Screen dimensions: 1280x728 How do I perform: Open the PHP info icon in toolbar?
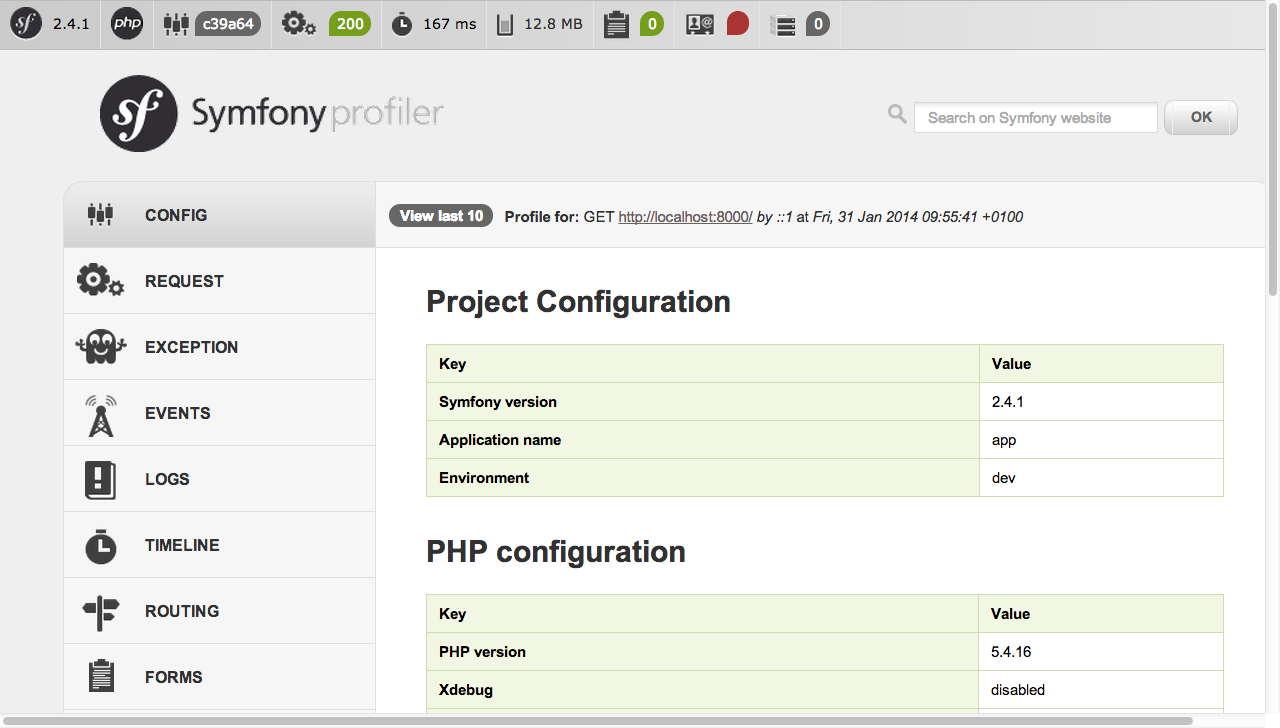(x=127, y=24)
